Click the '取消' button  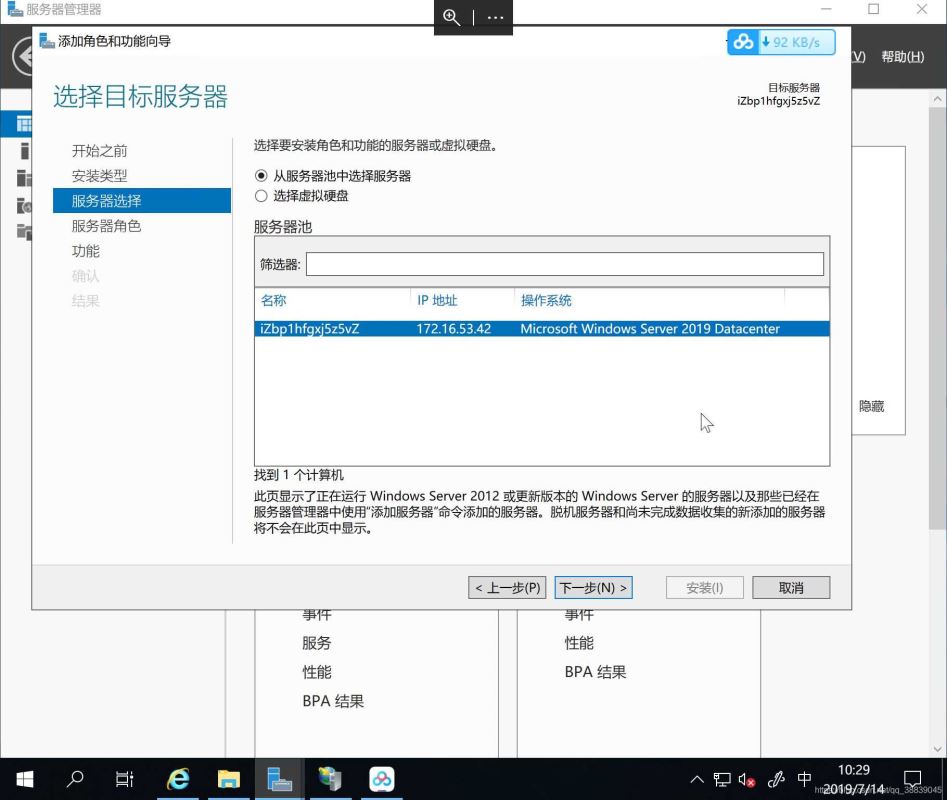[790, 588]
